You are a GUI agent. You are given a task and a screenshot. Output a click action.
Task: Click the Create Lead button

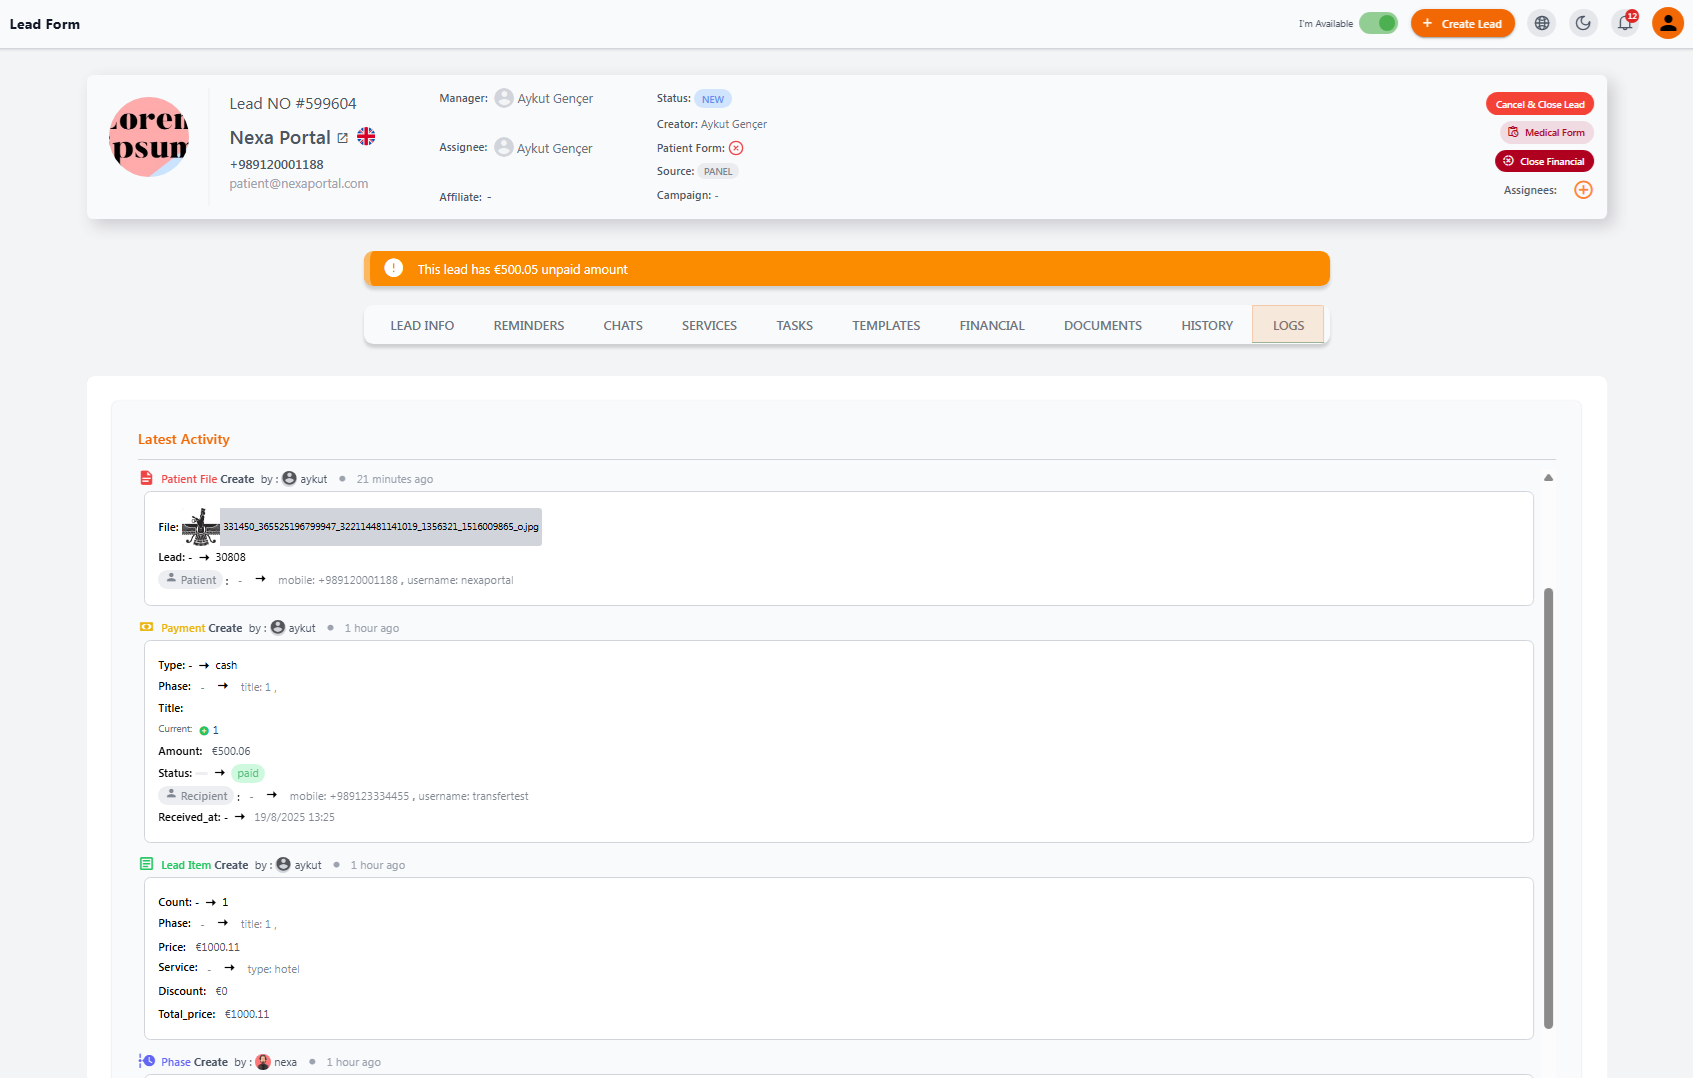1462,23
